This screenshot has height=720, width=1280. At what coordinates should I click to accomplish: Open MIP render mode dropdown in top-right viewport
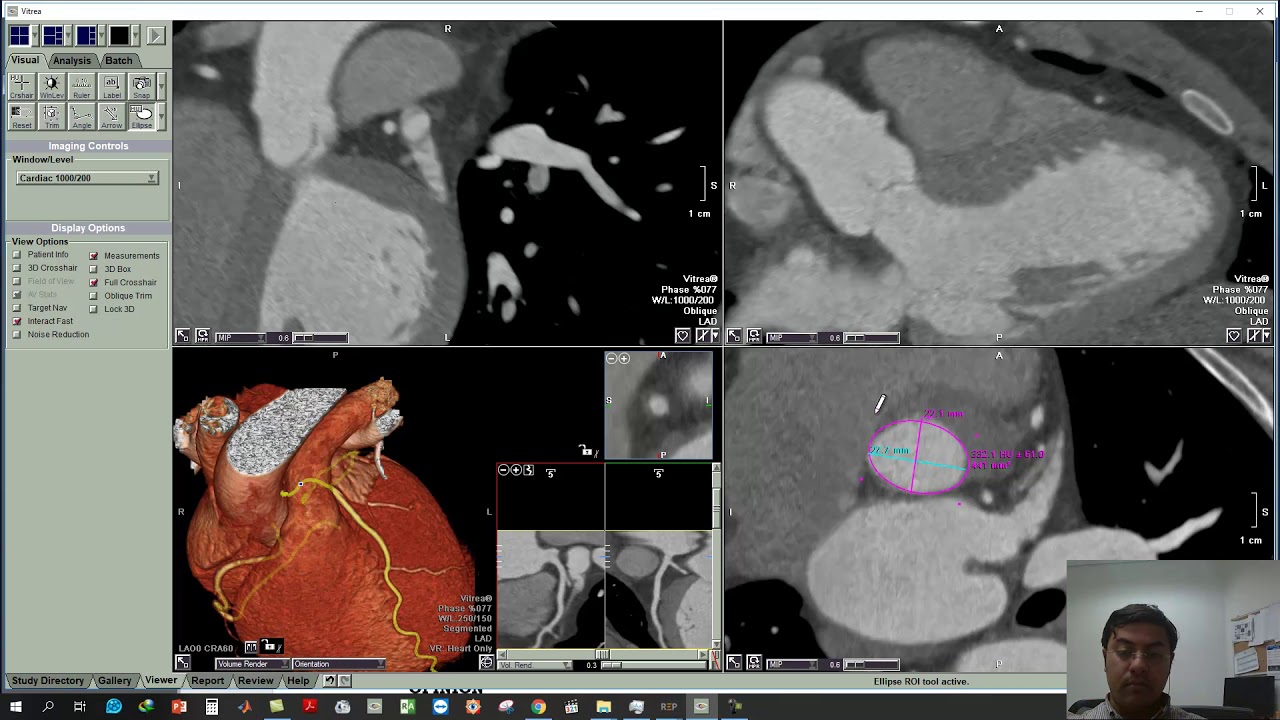click(x=792, y=338)
